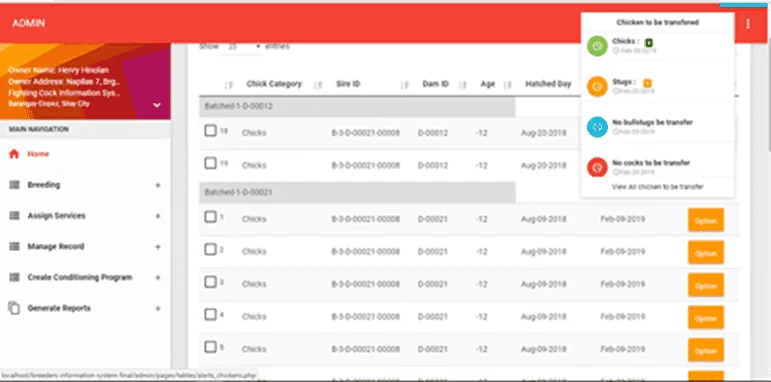Click Aug-20-2018 hatched day in row 18
The height and width of the screenshot is (382, 771).
click(543, 133)
